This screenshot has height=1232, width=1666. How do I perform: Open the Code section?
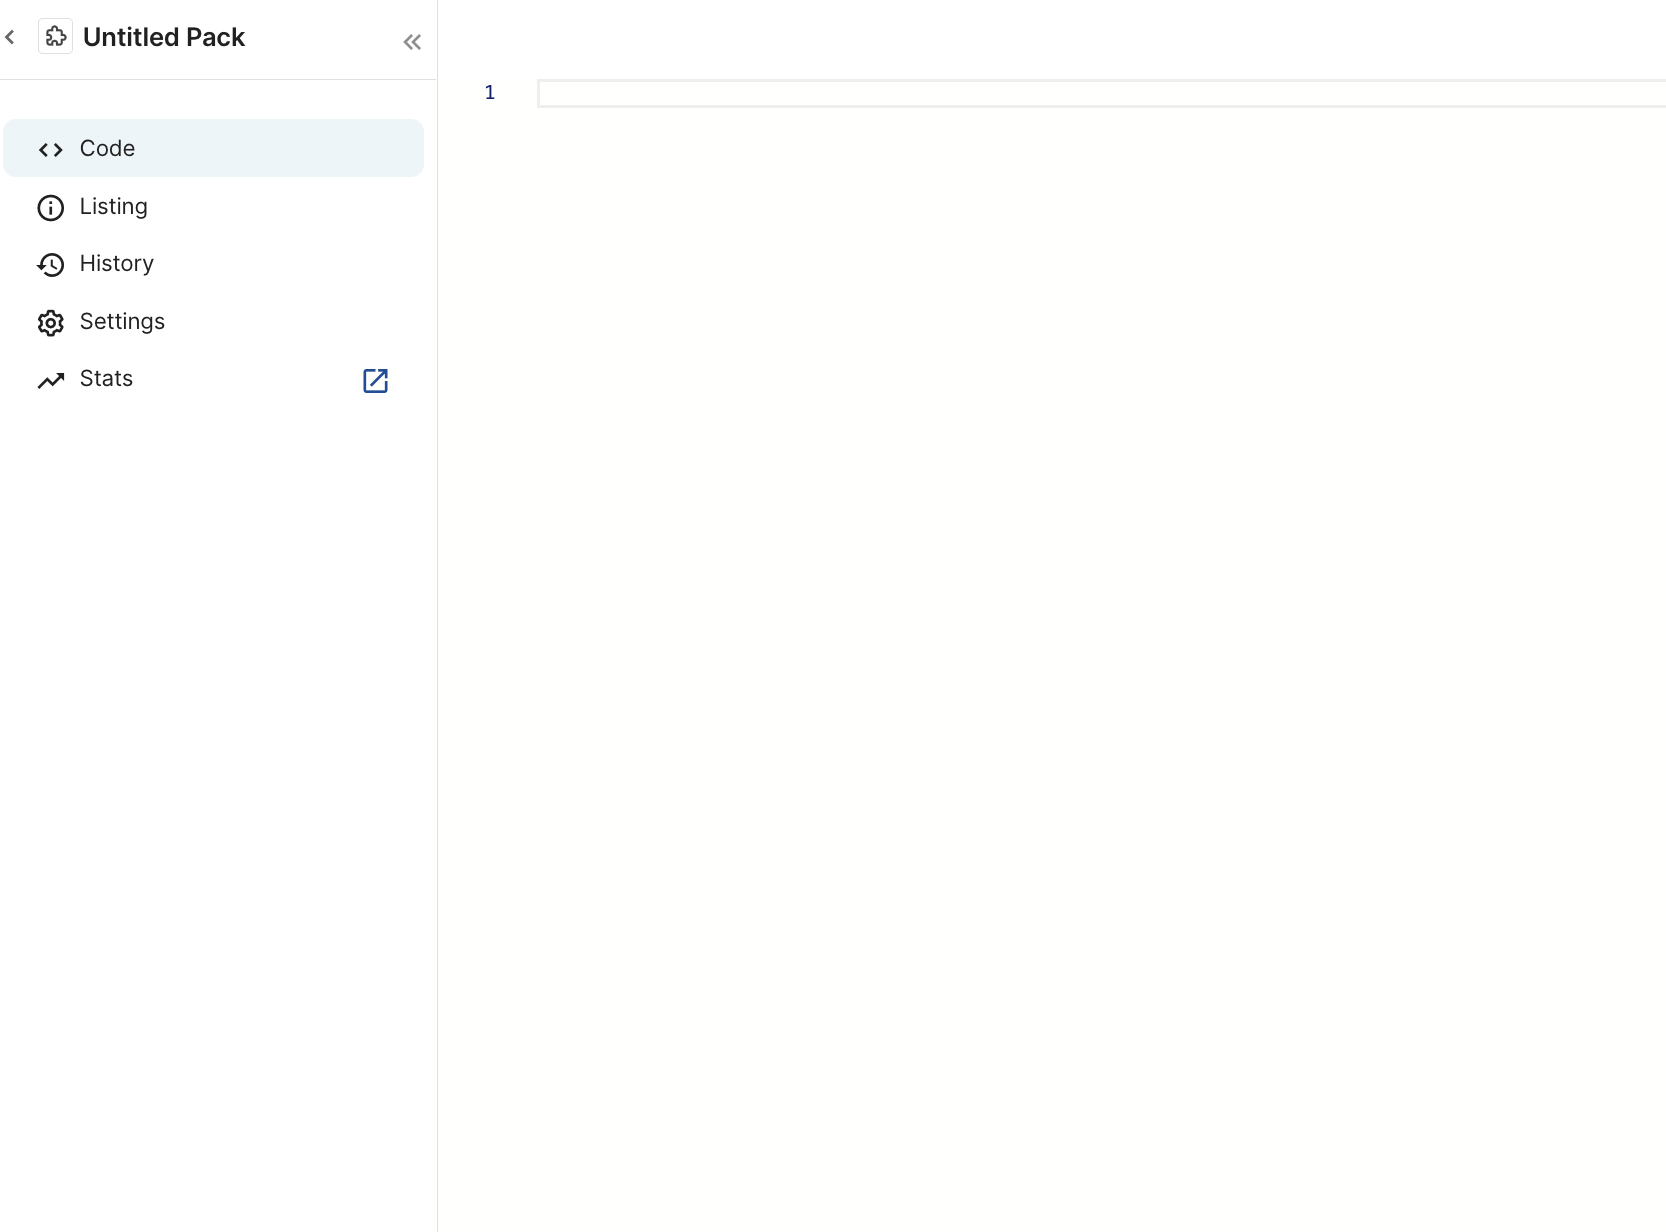pyautogui.click(x=214, y=148)
